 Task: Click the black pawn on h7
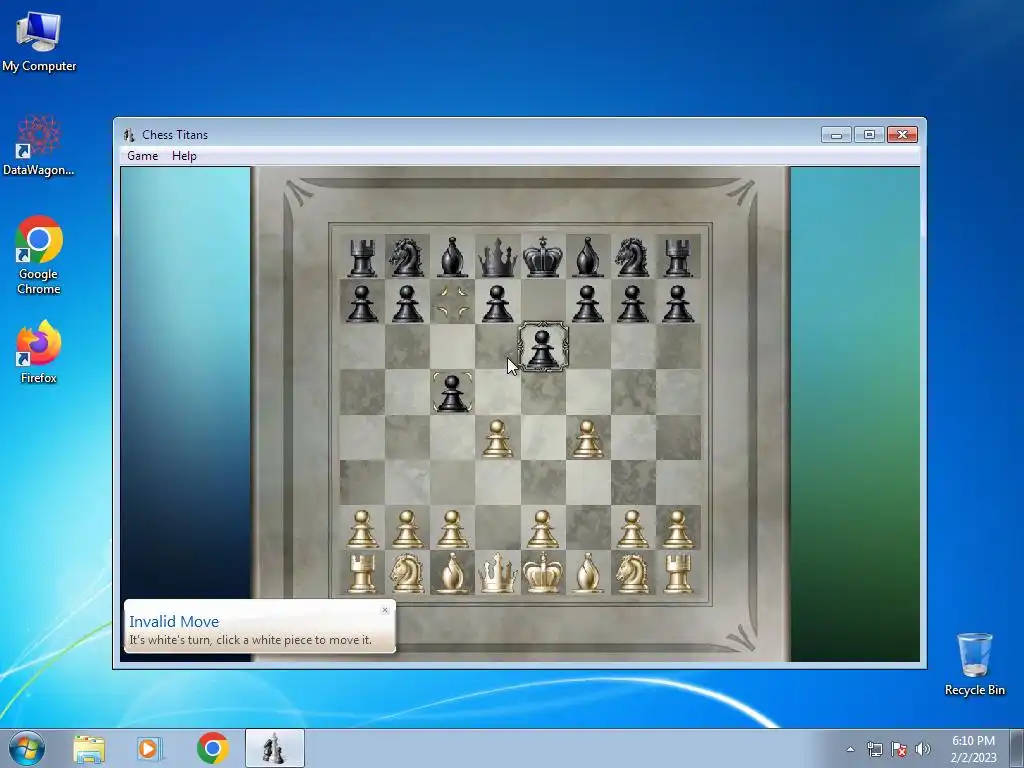coord(678,303)
